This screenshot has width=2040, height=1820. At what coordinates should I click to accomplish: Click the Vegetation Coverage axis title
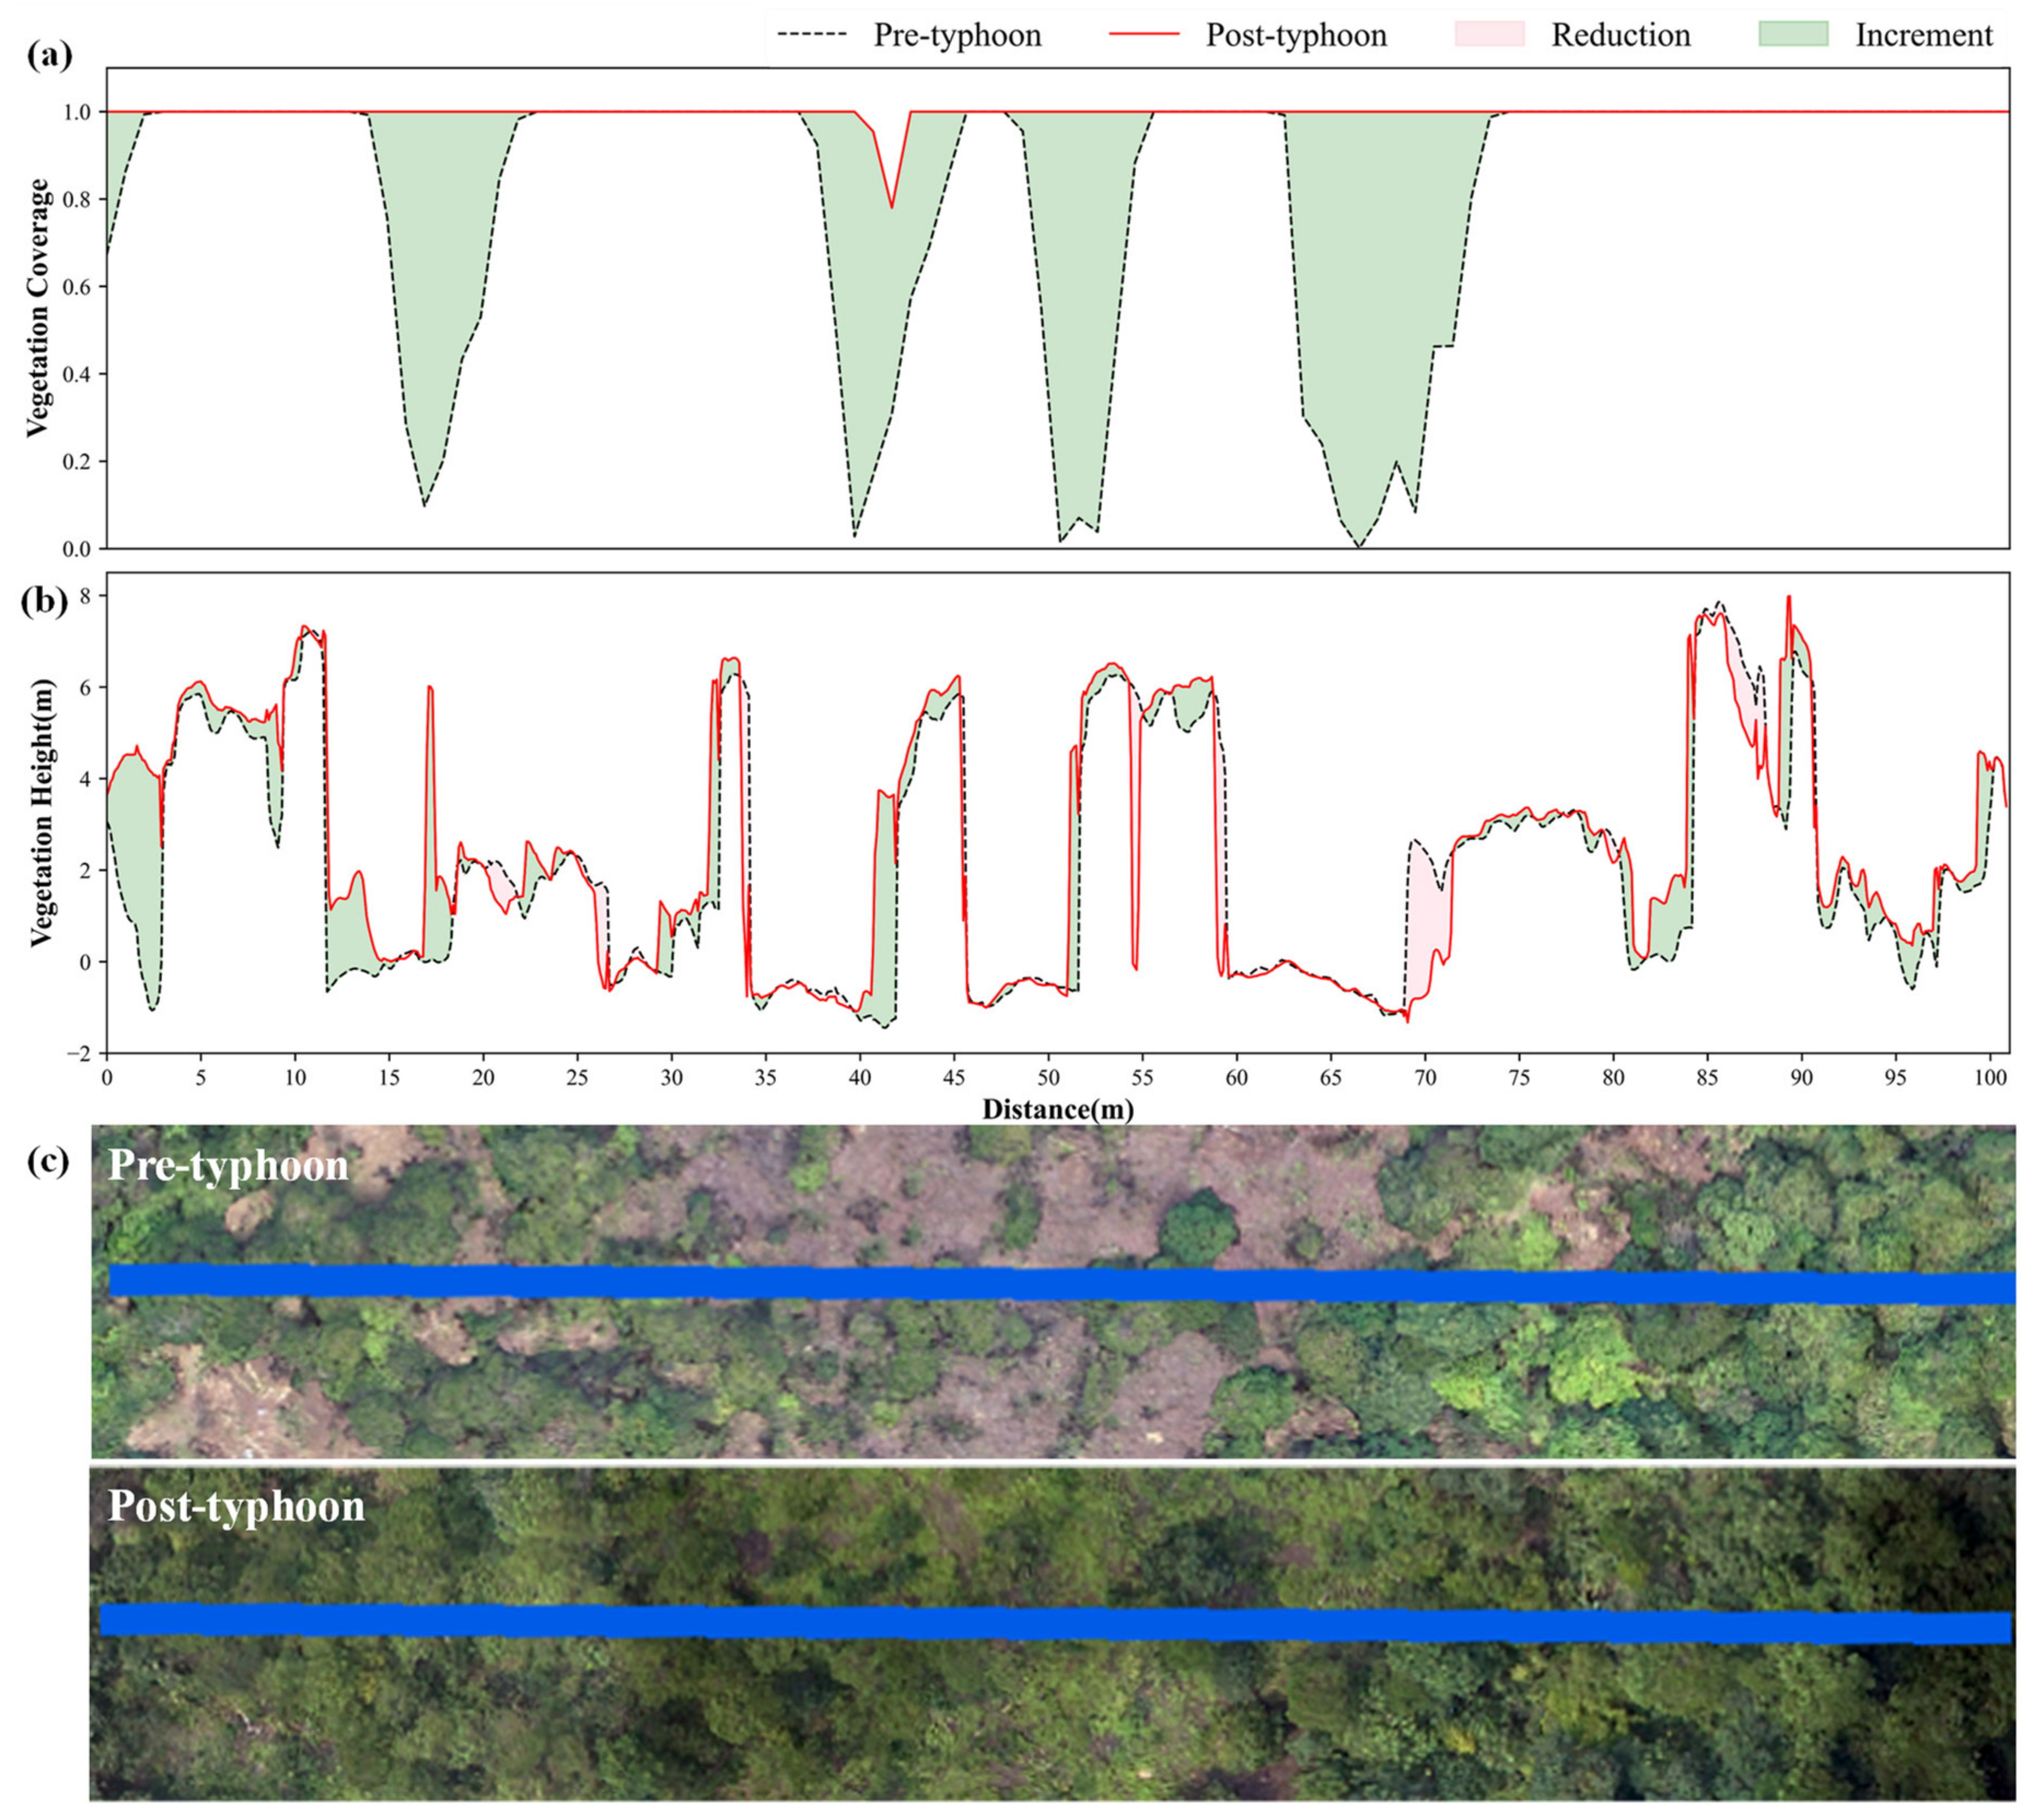38,308
